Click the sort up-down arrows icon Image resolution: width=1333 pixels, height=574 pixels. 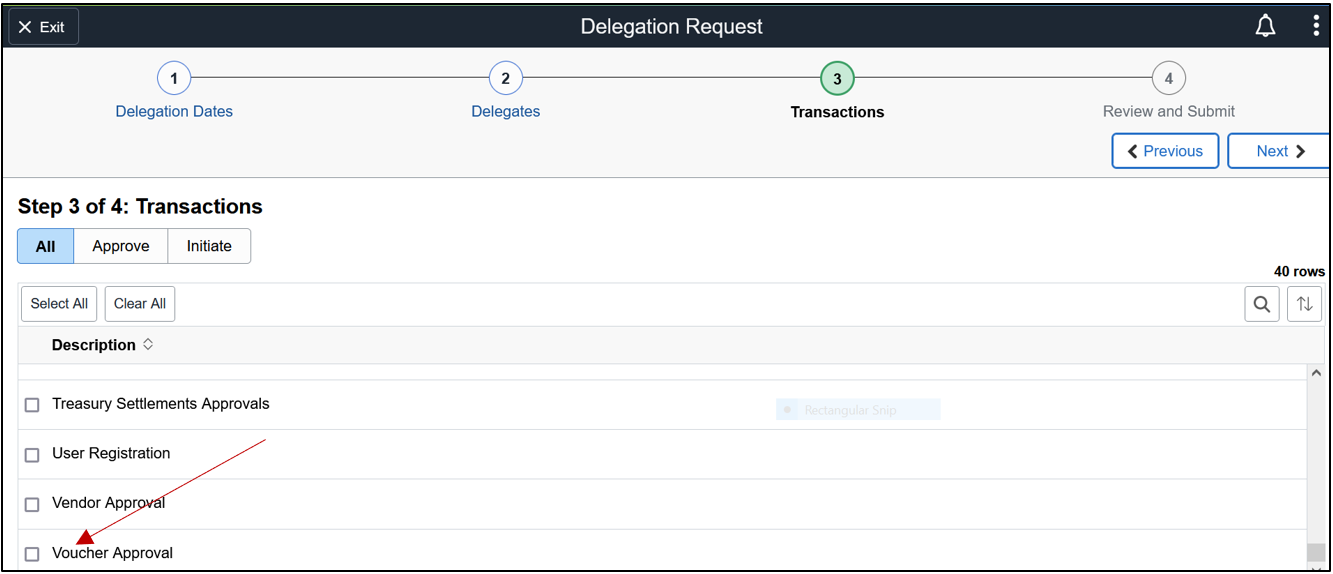tap(1304, 304)
